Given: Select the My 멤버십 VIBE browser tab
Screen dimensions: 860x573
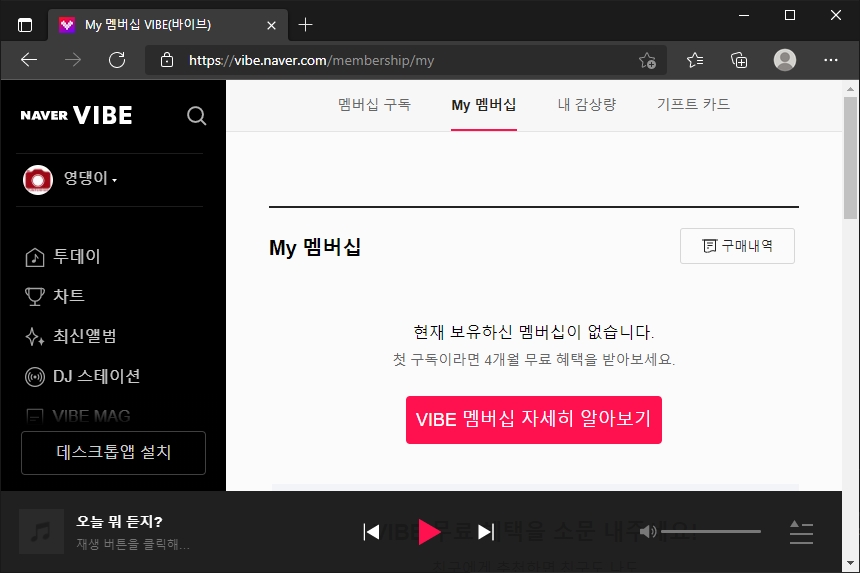Looking at the screenshot, I should [168, 25].
